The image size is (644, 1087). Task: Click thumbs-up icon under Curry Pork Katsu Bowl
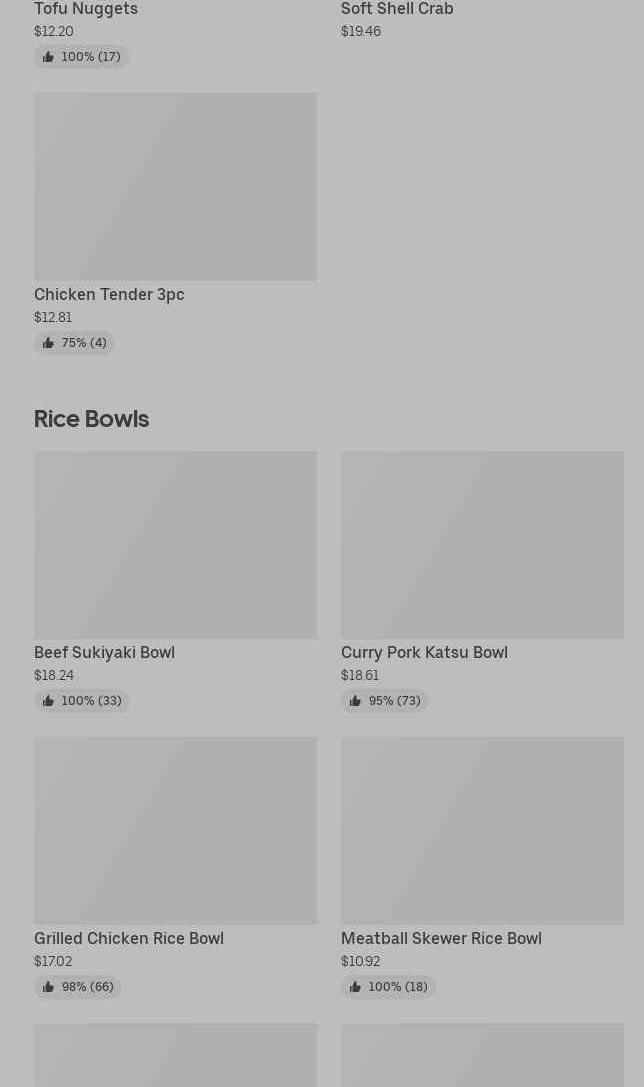click(x=355, y=701)
